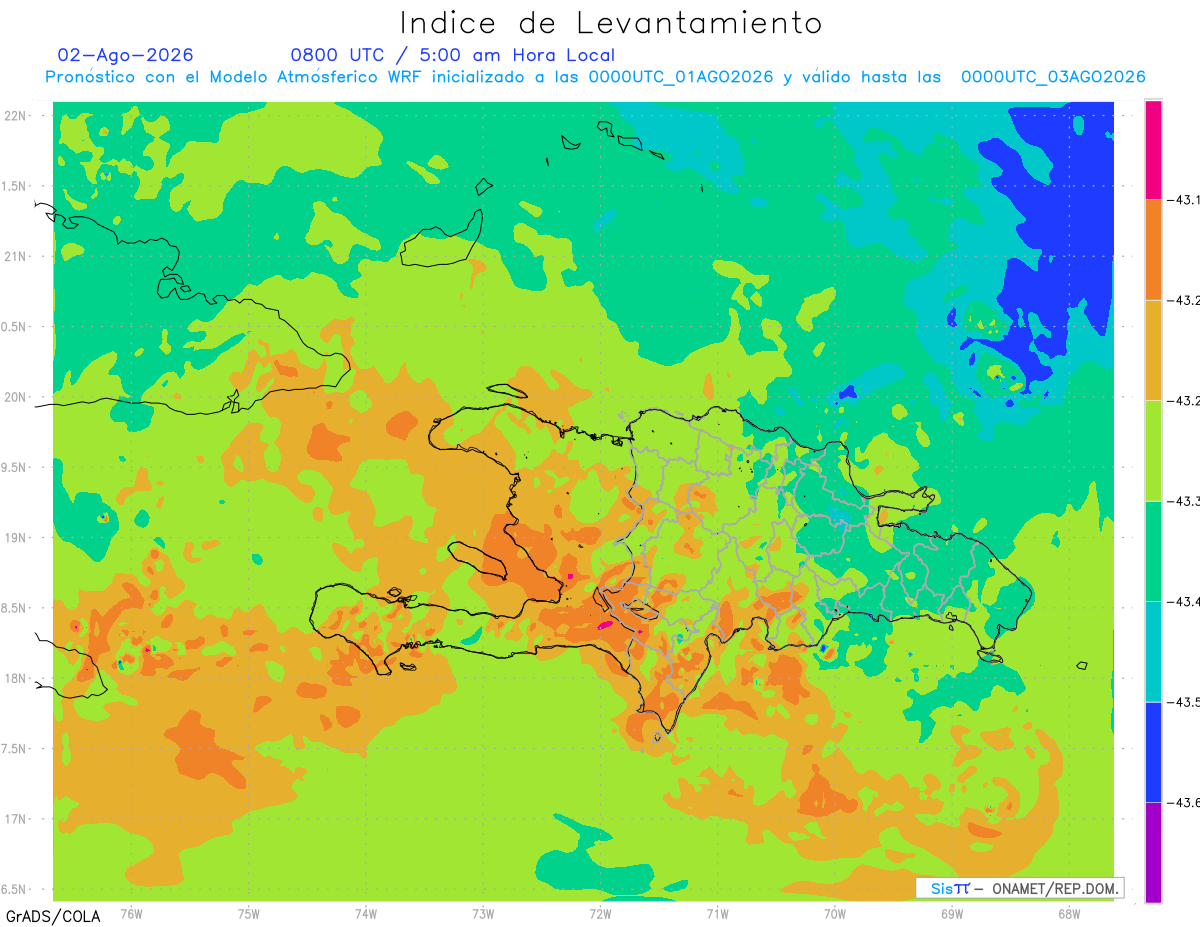This screenshot has width=1200, height=927.
Task: Click the "-43.5" color bar value
Action: [x=1184, y=702]
